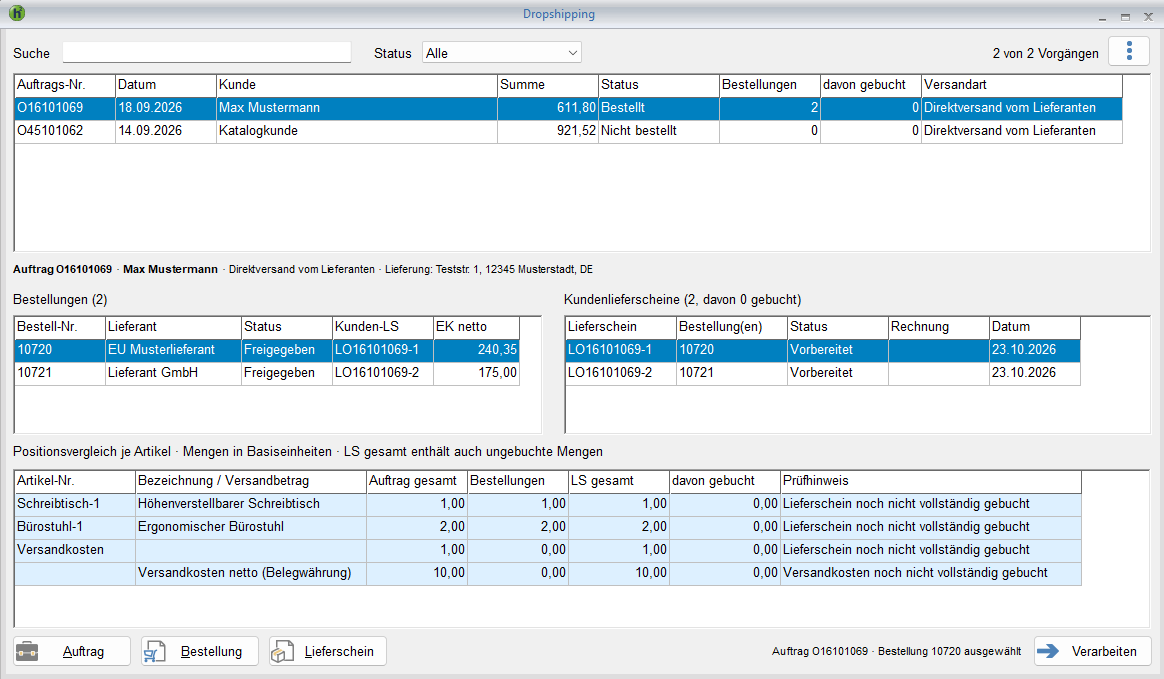Select the Schreibtisch-1 article row
This screenshot has width=1164, height=679.
(548, 504)
